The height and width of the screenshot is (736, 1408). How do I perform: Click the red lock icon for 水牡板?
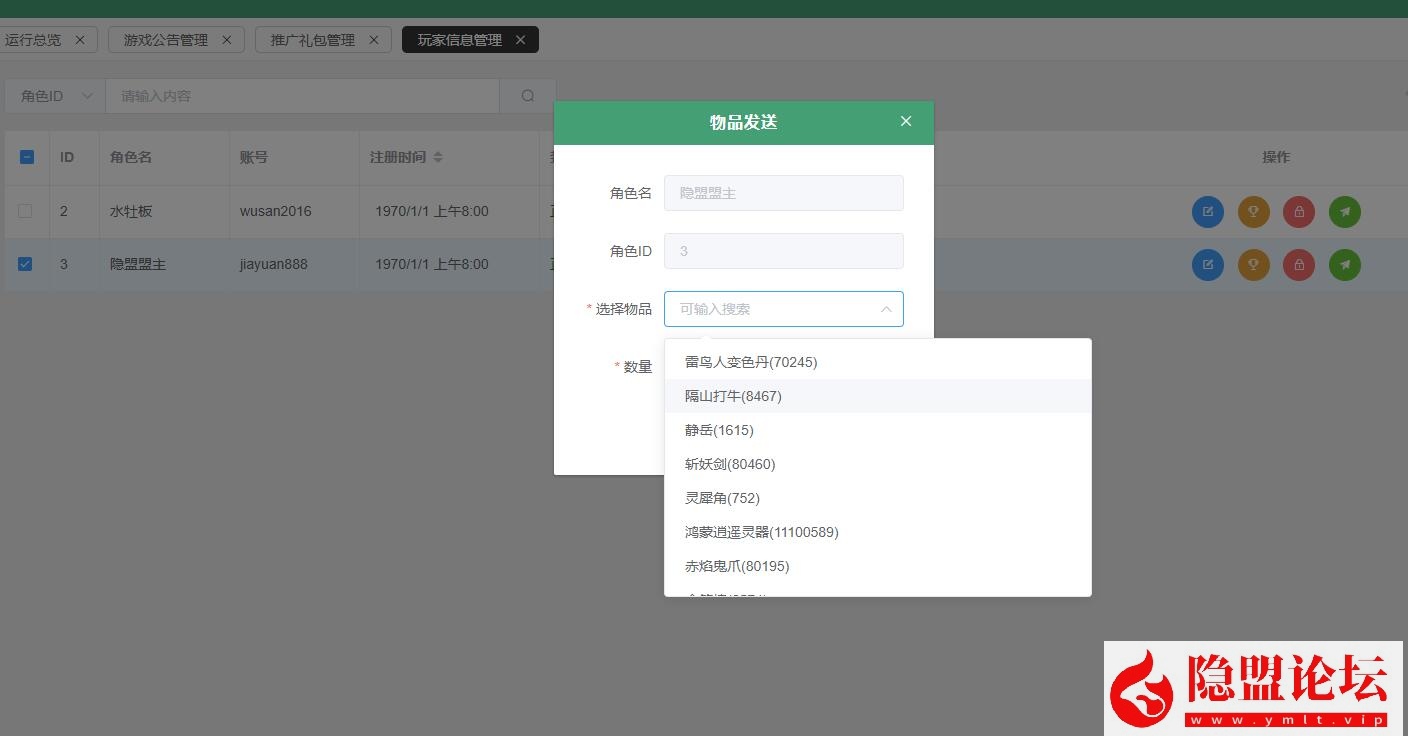tap(1299, 211)
